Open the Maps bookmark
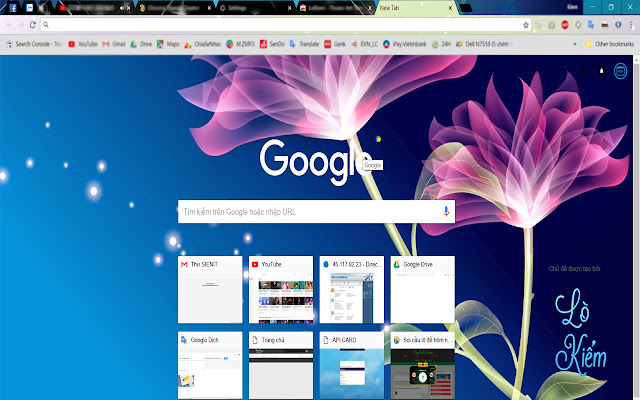Viewport: 640px width, 400px height. click(168, 44)
